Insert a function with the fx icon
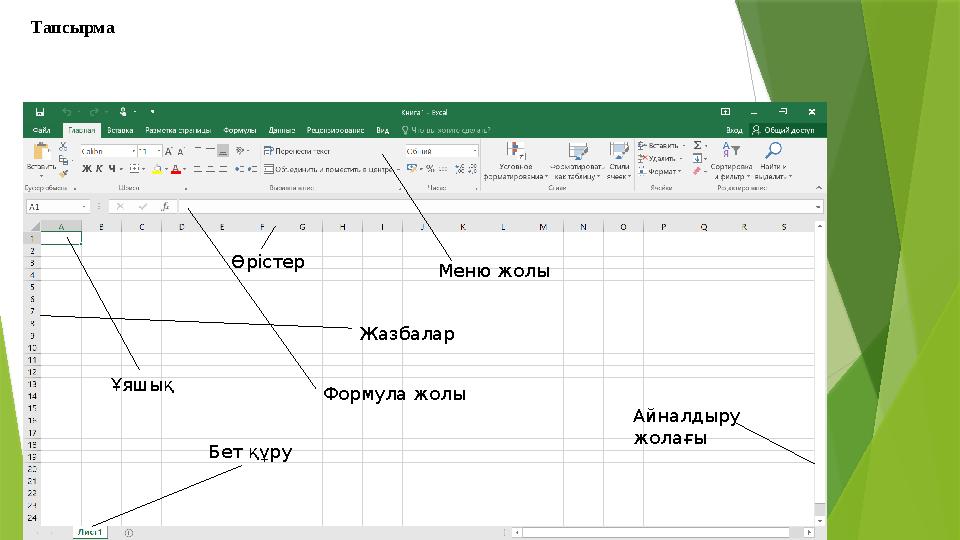This screenshot has width=960, height=540. pyautogui.click(x=165, y=207)
